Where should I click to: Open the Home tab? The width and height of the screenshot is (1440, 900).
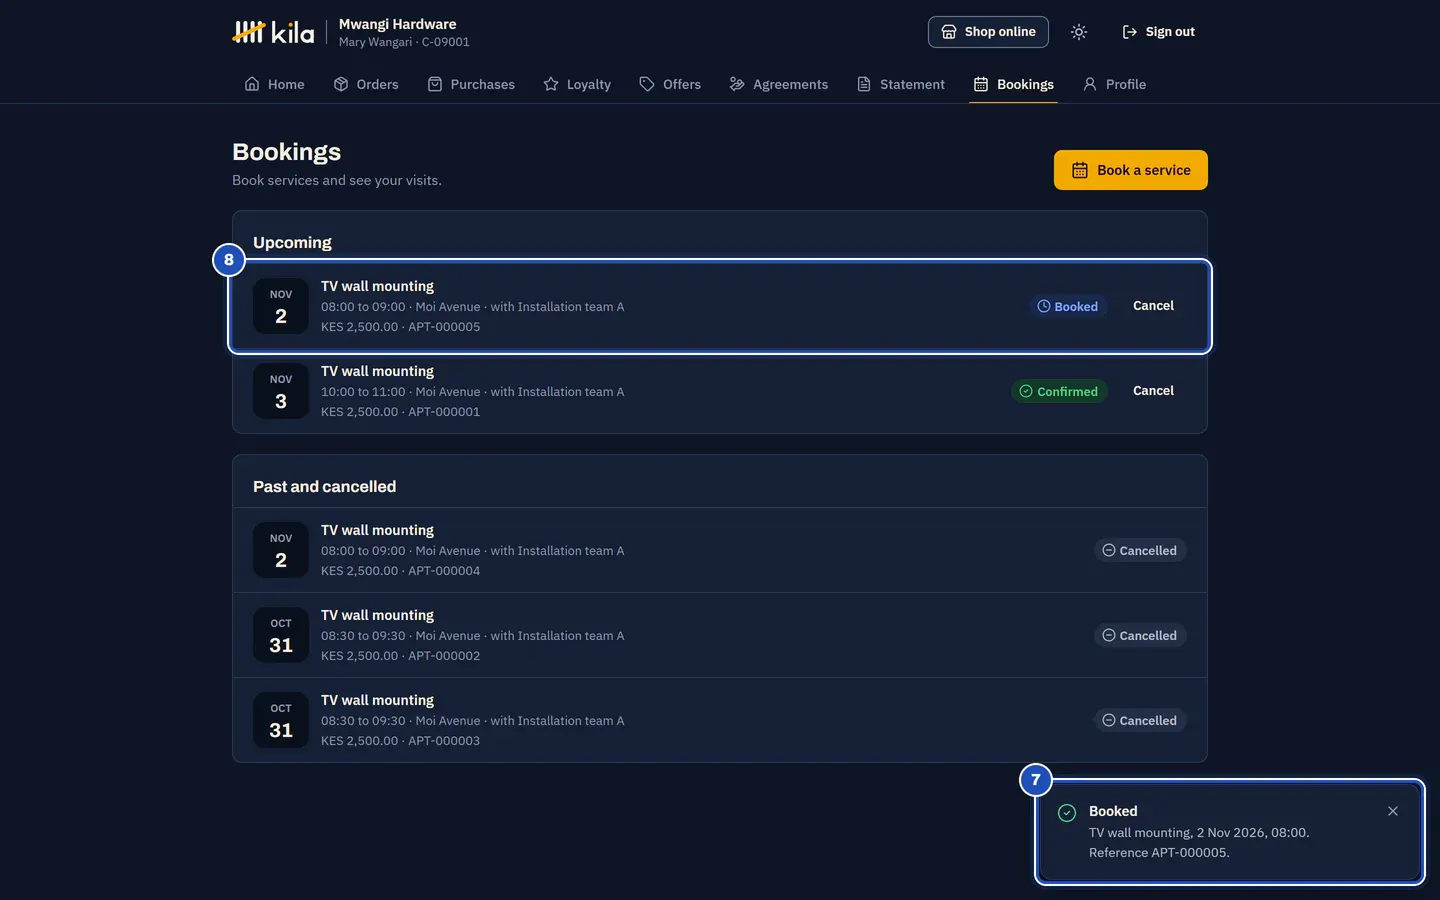pyautogui.click(x=274, y=84)
